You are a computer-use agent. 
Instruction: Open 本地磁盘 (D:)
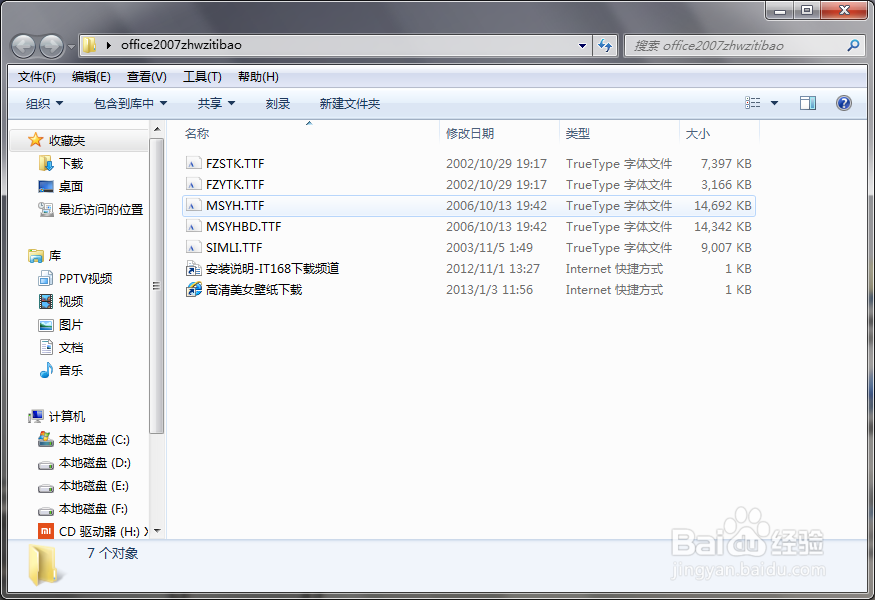pos(94,463)
